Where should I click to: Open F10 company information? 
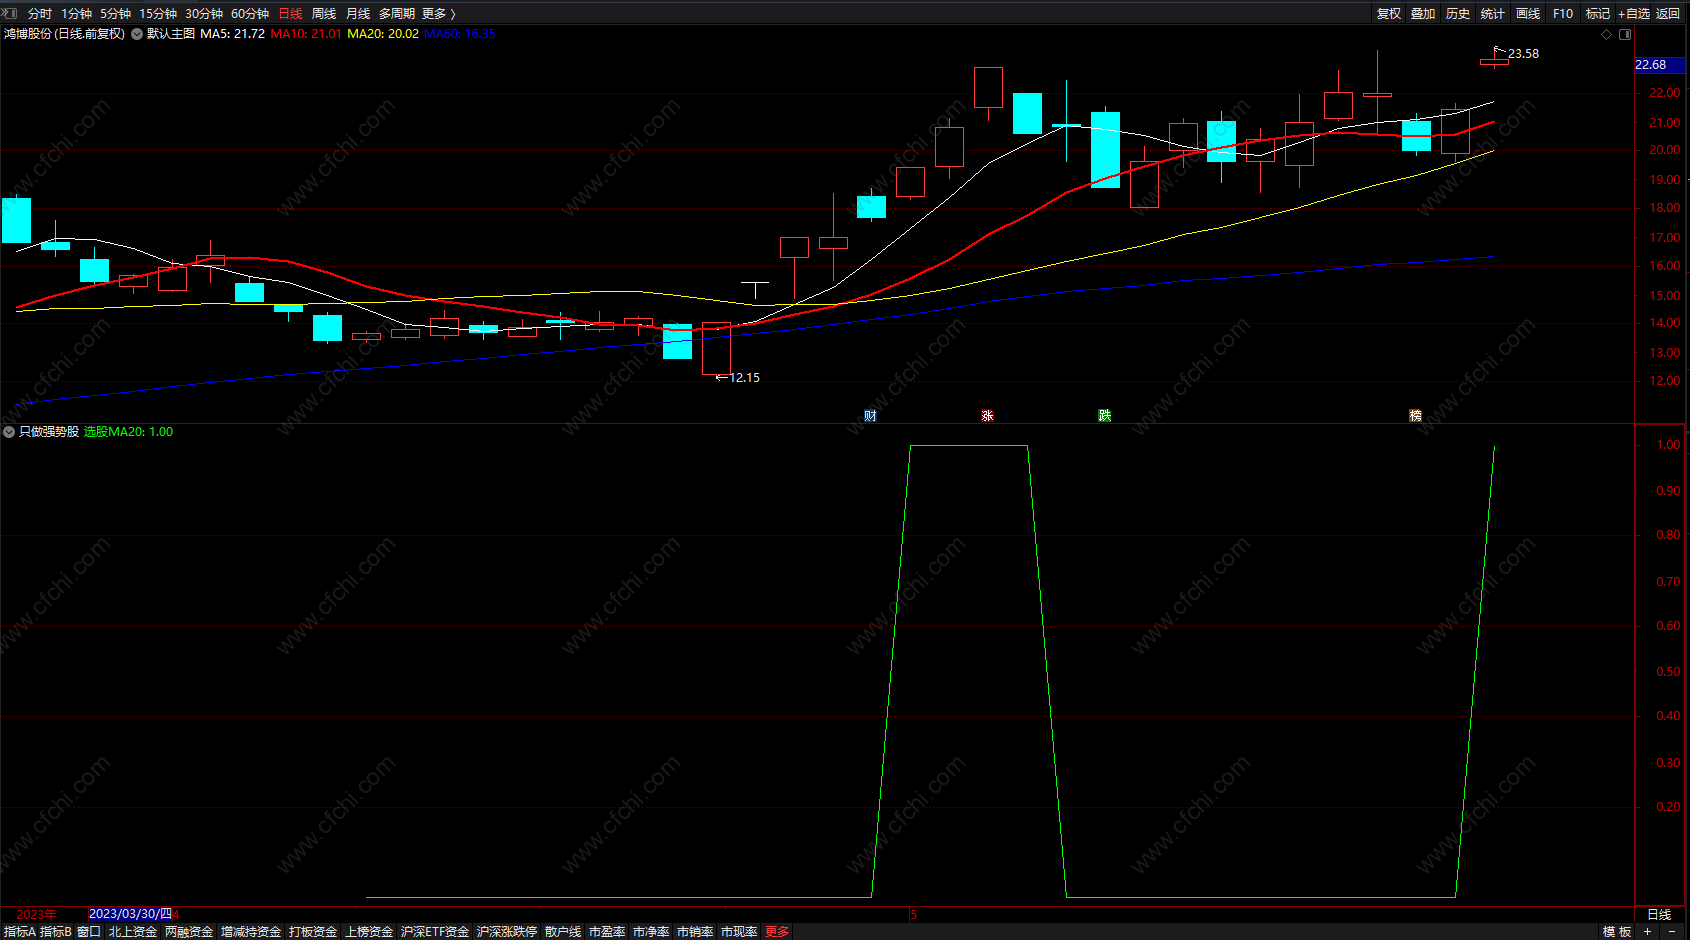pyautogui.click(x=1563, y=14)
